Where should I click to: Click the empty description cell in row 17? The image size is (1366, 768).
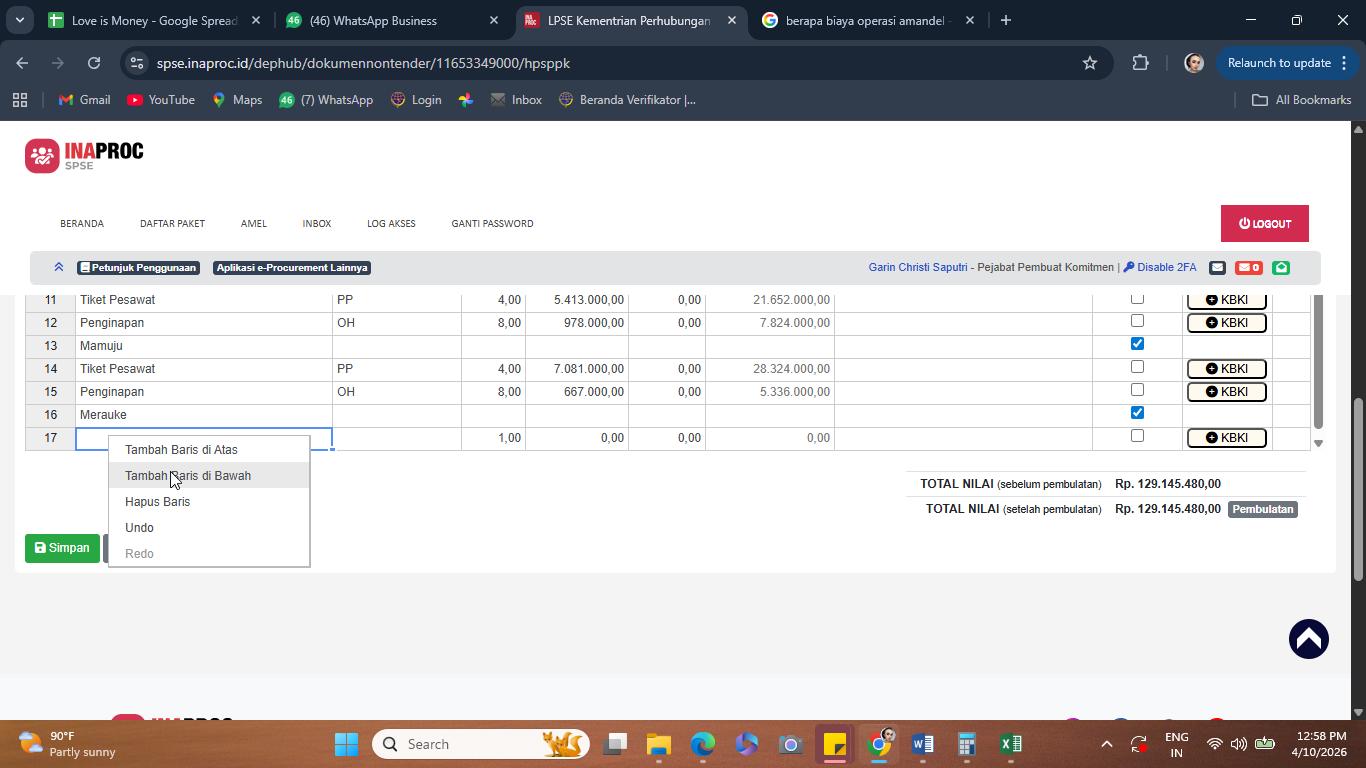click(x=204, y=438)
